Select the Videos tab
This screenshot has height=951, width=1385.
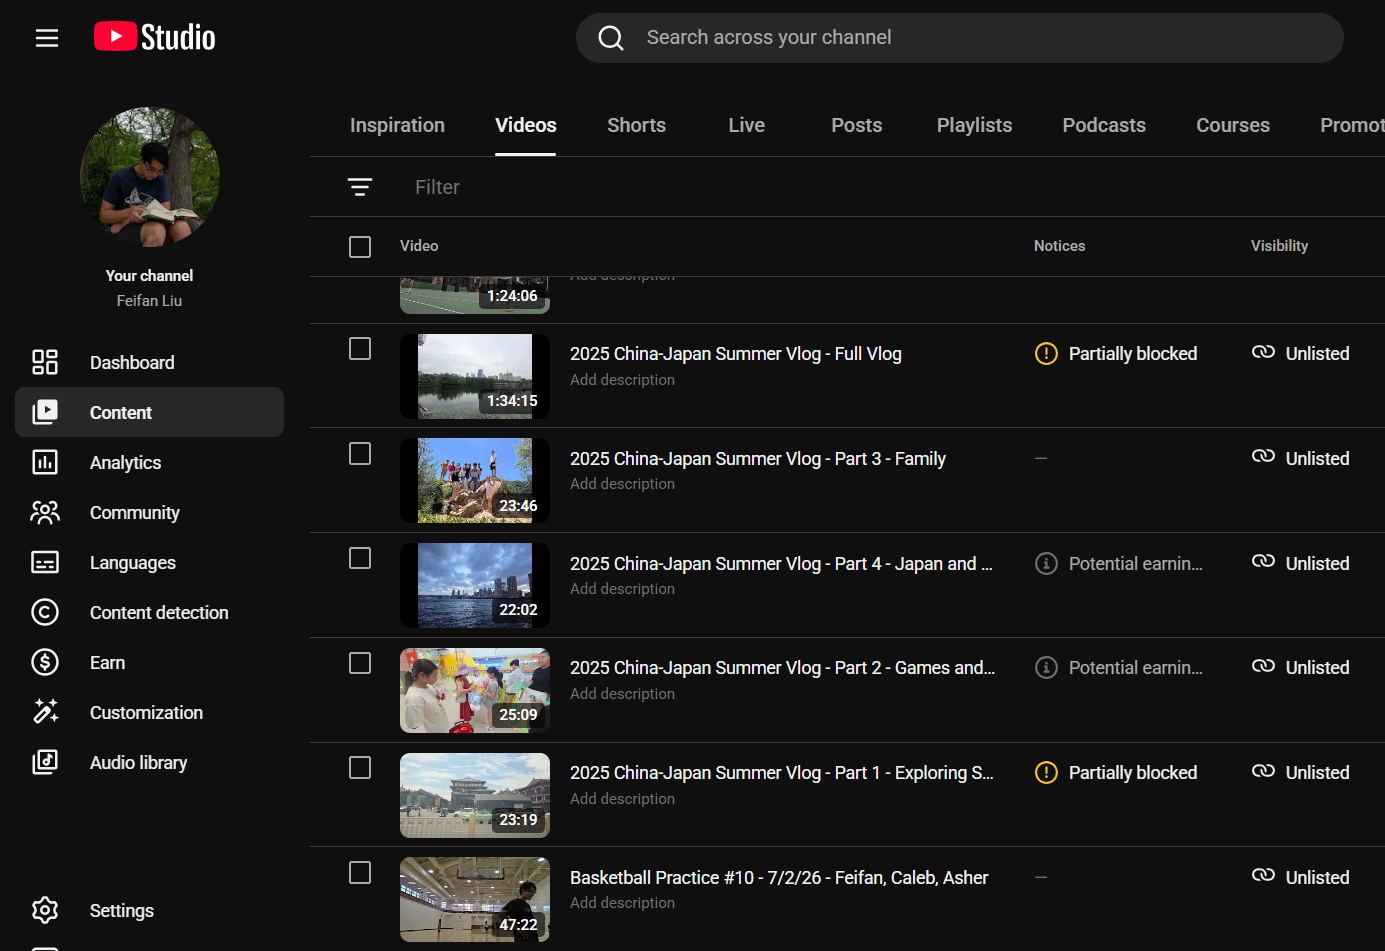tap(526, 125)
